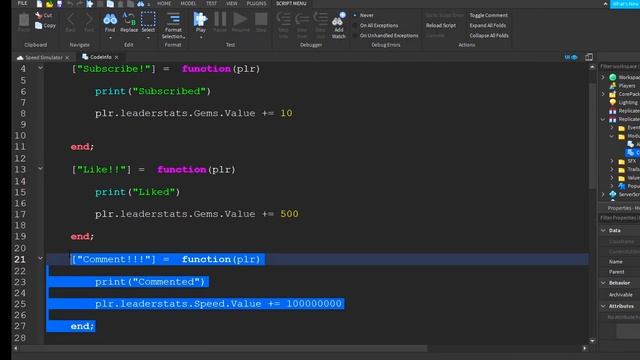Switch to the MODEL ribbon tab
This screenshot has width=640, height=360.
coord(188,3)
